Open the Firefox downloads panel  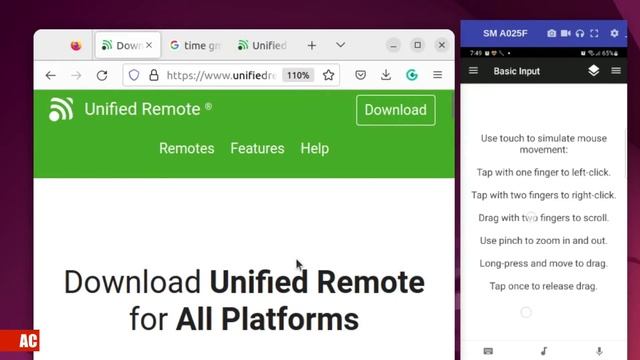click(x=386, y=75)
